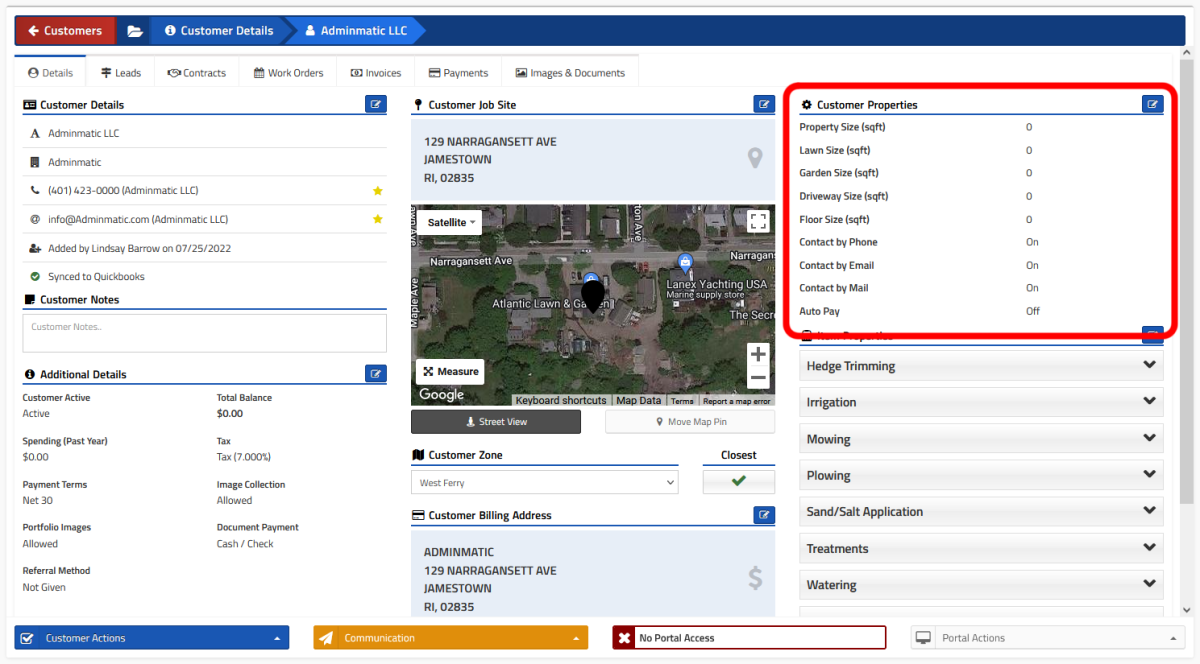Screen dimensions: 1200x664
Task: Click the Contact by Phone On value
Action: click(1032, 242)
